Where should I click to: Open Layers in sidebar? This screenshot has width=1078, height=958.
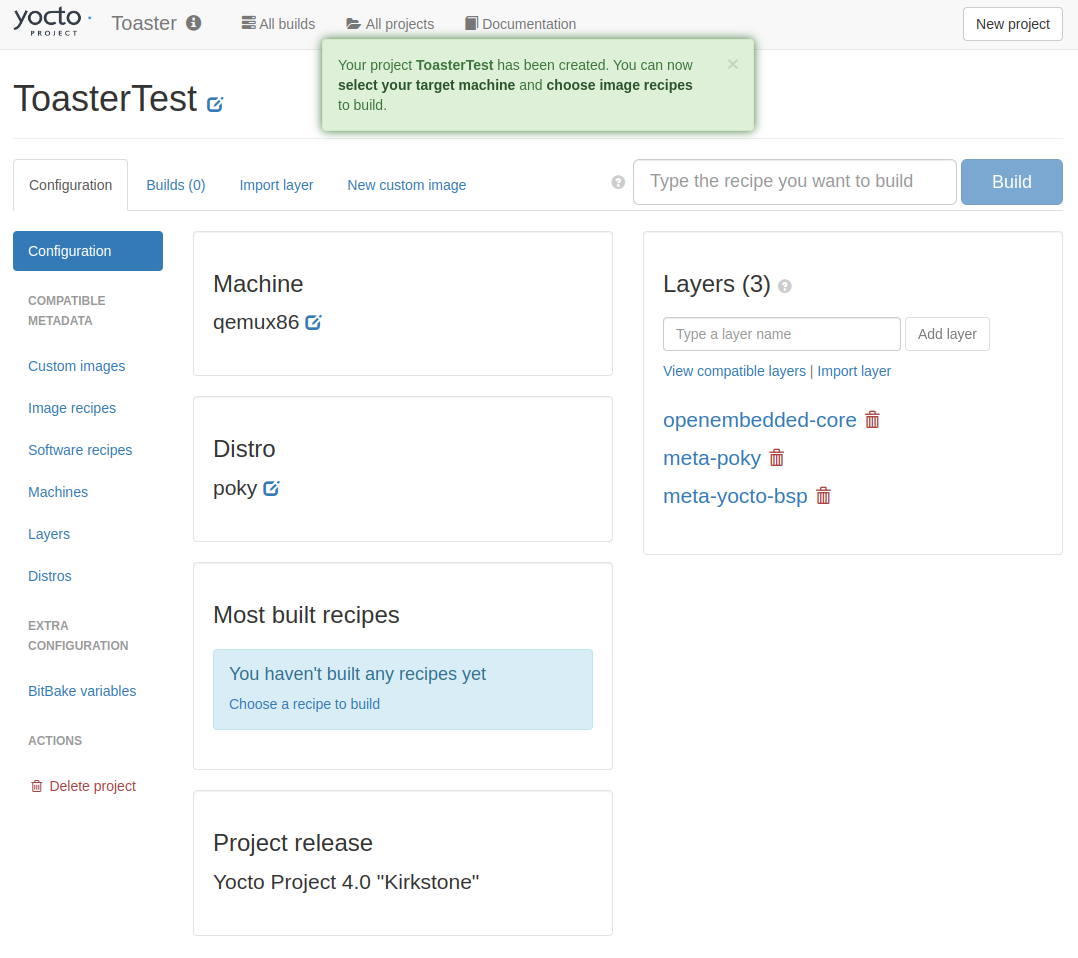[49, 534]
